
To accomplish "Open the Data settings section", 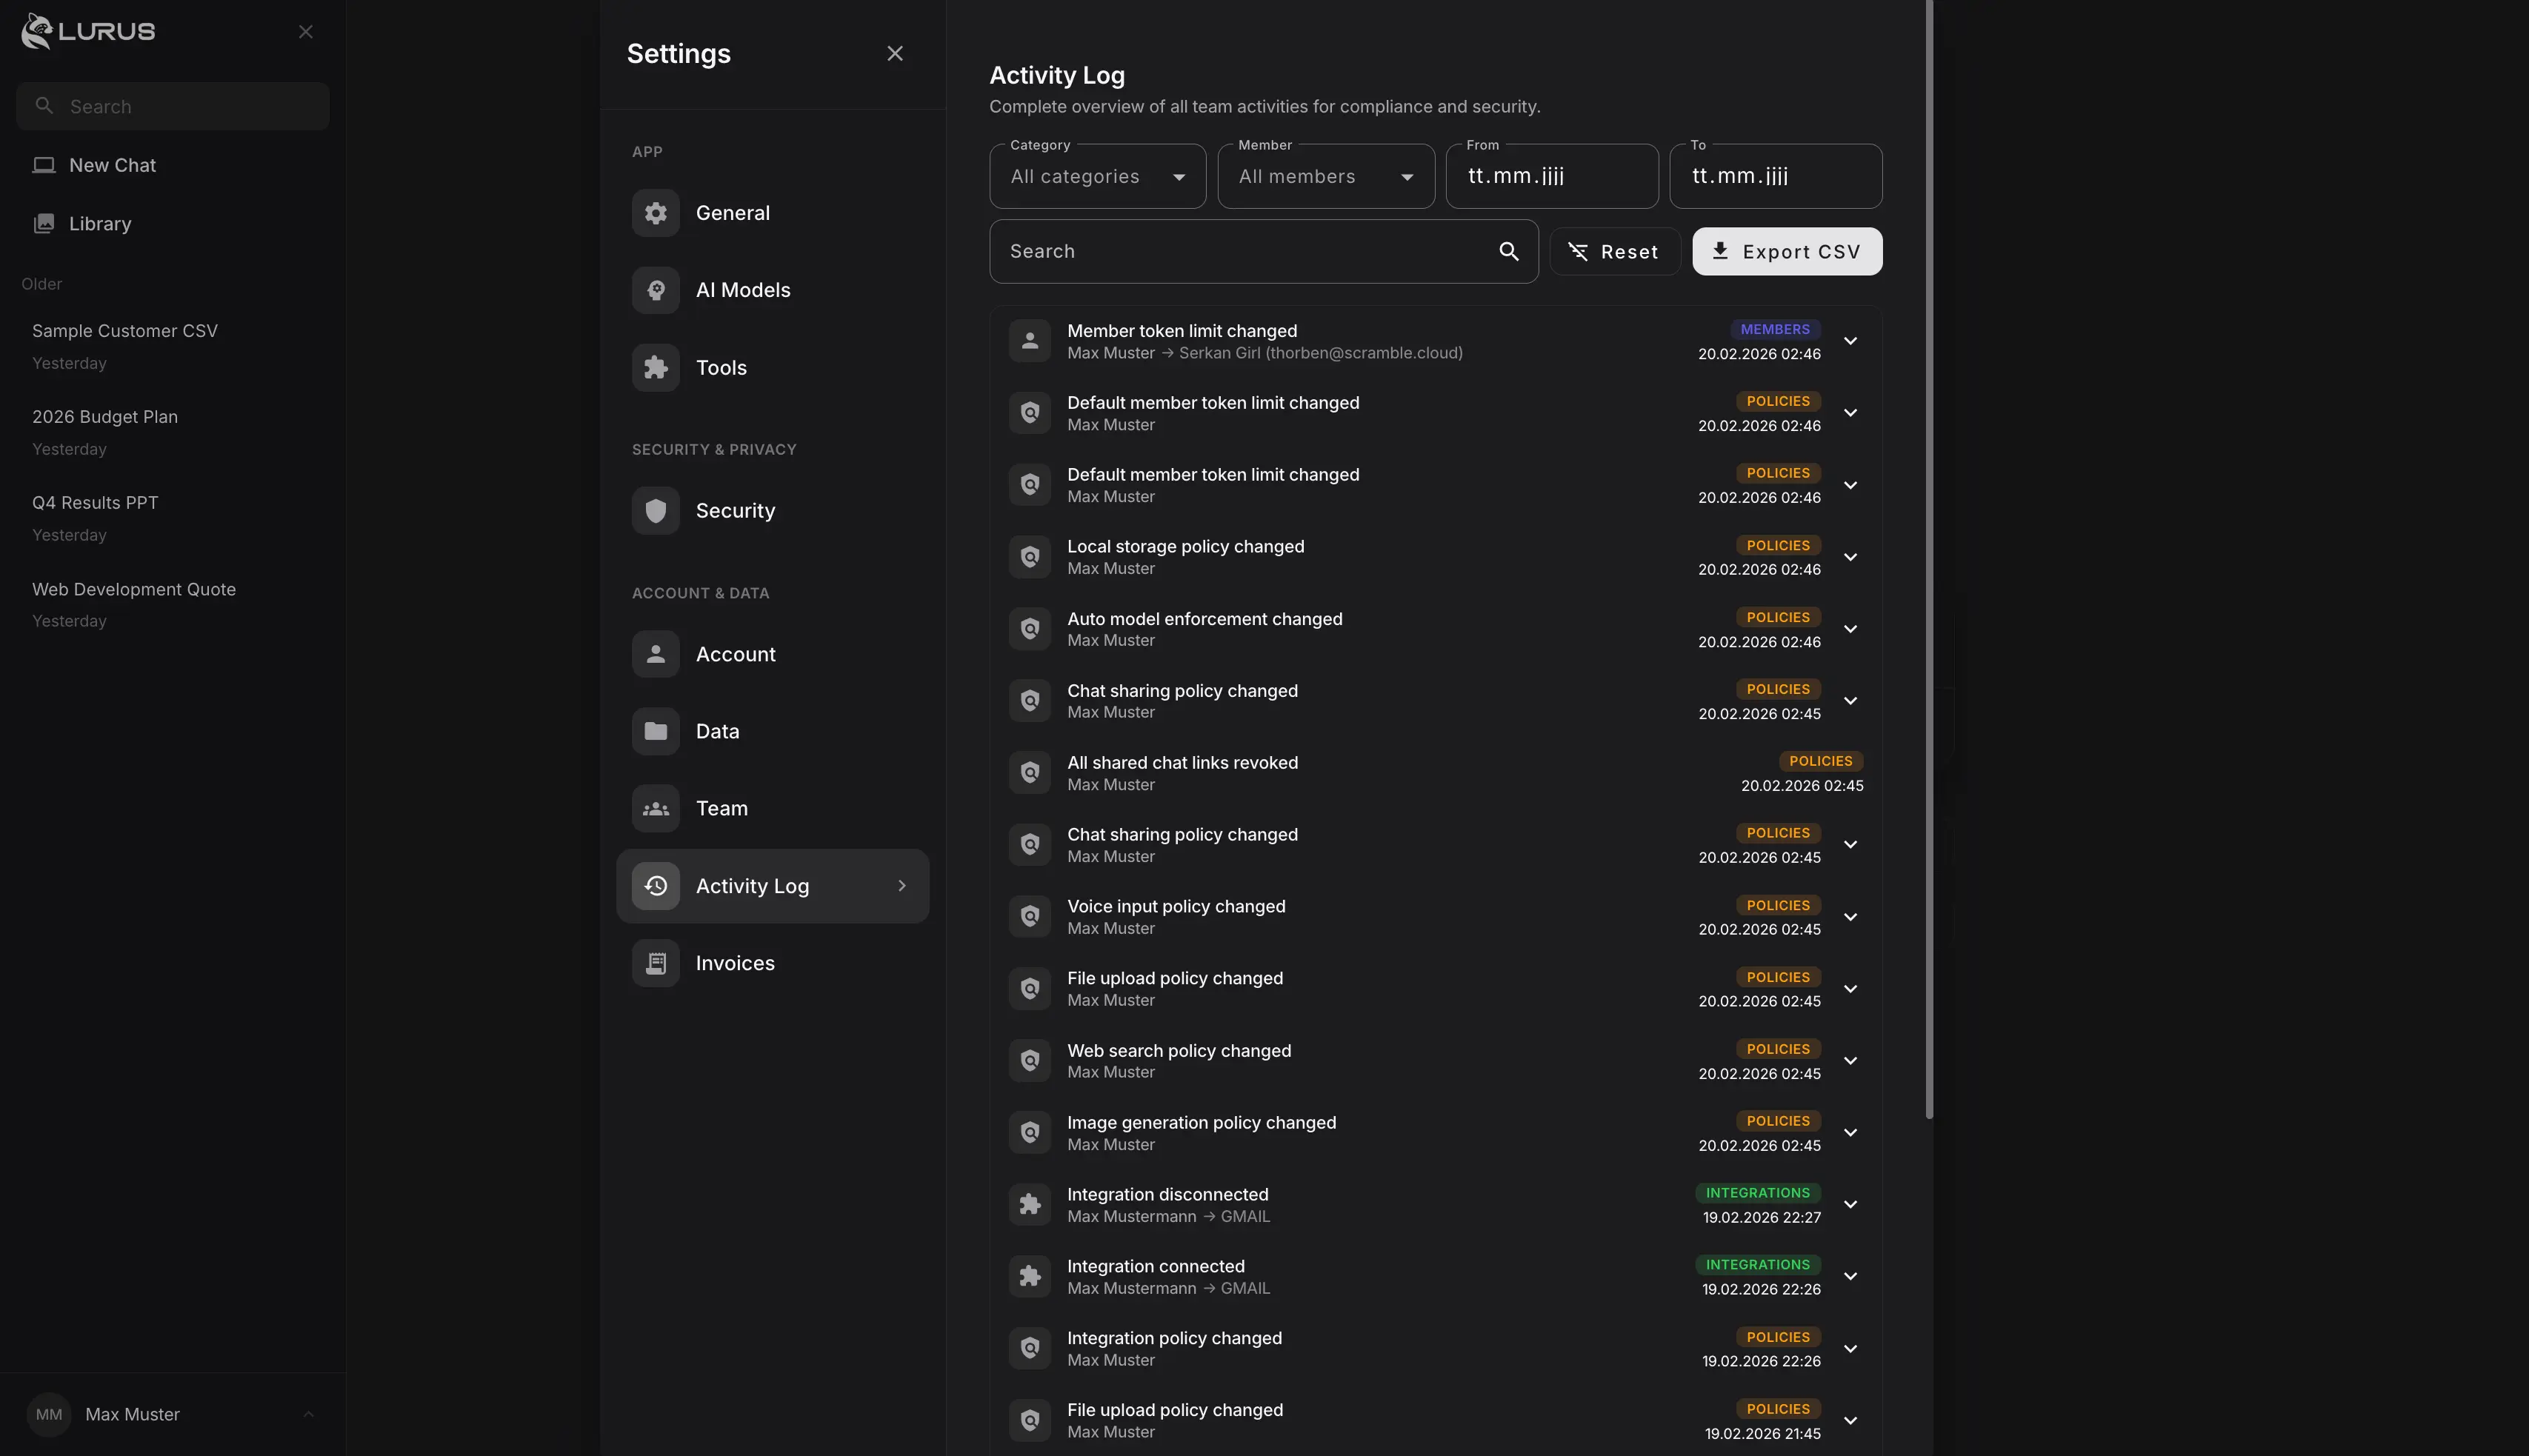I will (718, 731).
